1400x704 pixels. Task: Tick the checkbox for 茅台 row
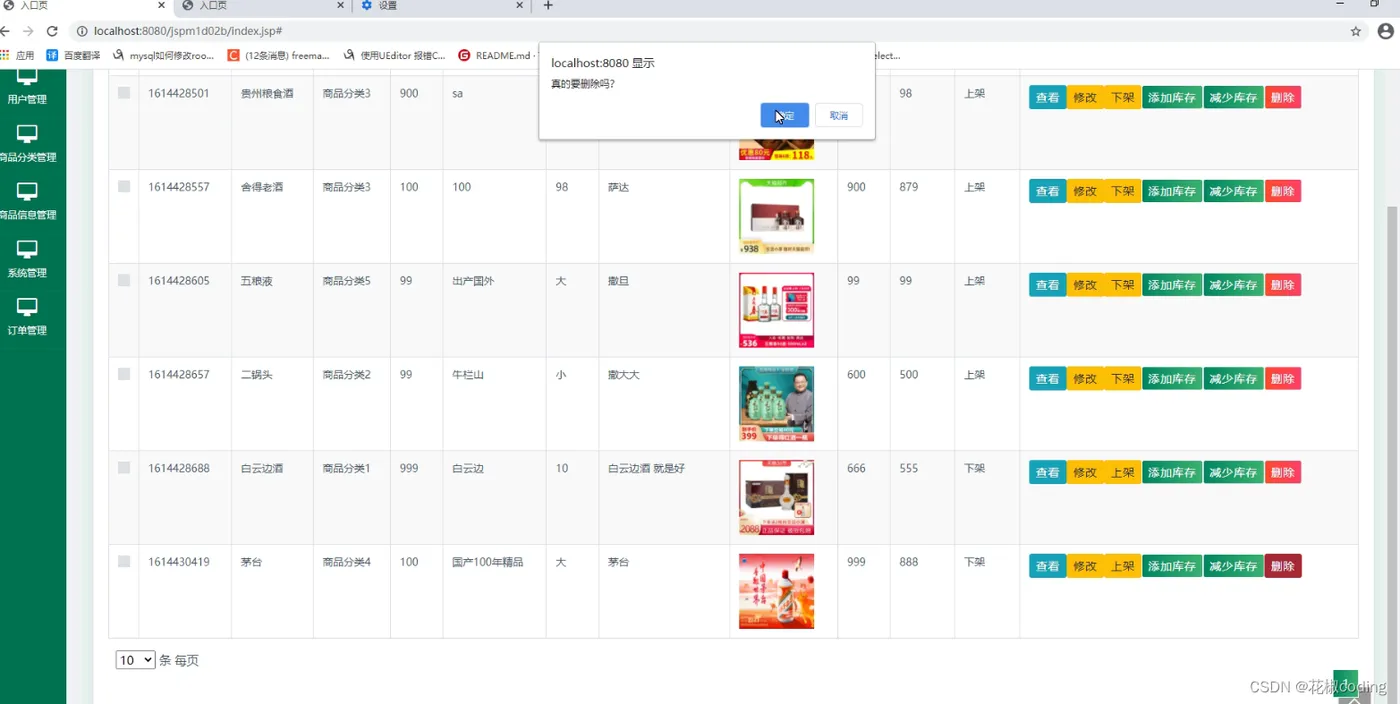pyautogui.click(x=124, y=561)
